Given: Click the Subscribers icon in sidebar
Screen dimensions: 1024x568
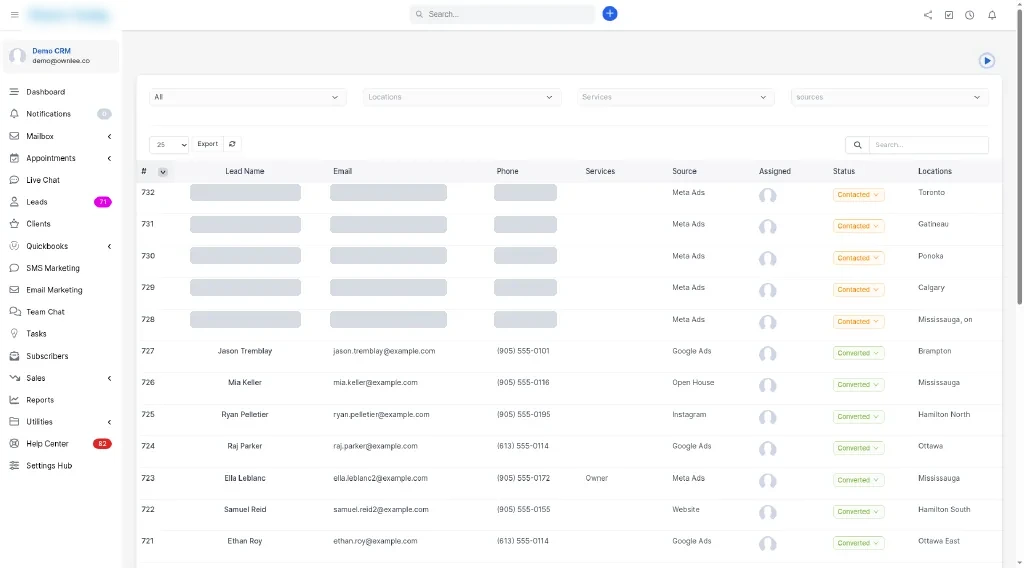Looking at the screenshot, I should 14,356.
